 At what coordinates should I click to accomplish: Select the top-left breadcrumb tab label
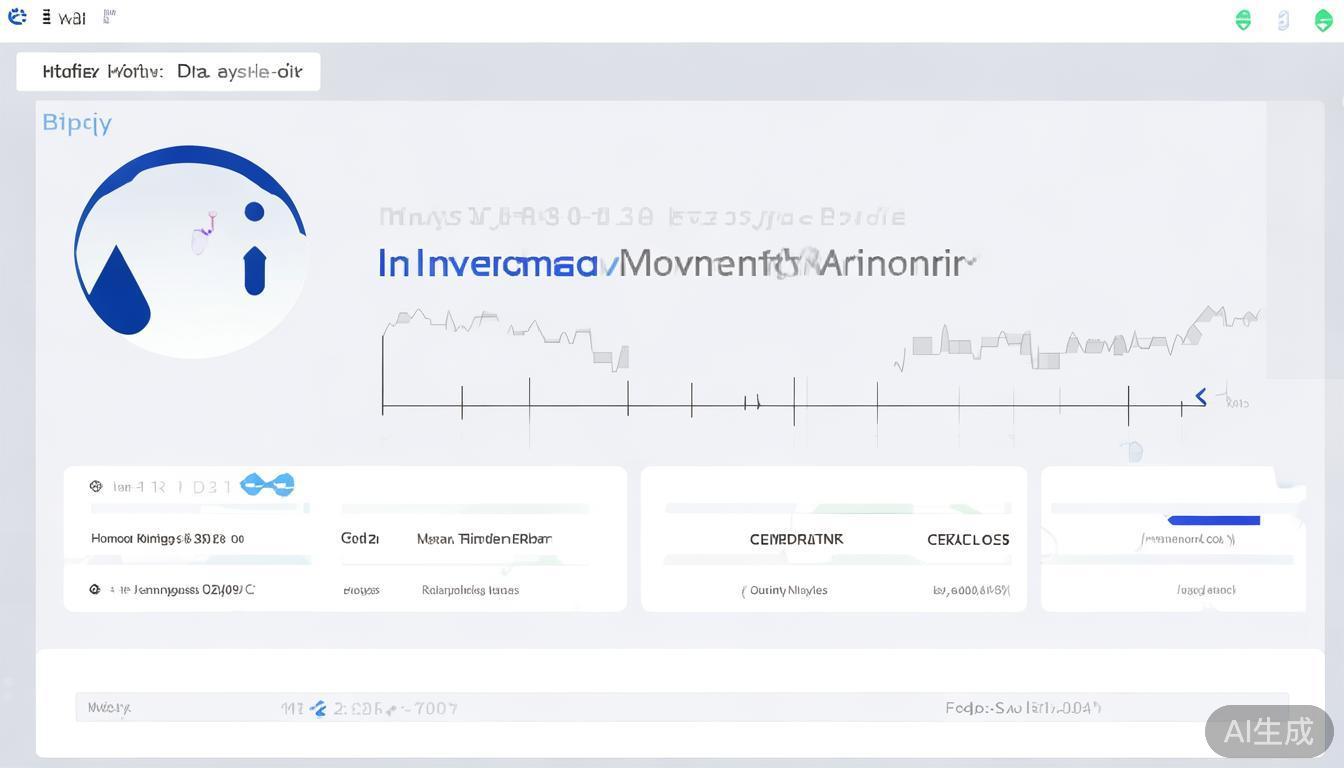pos(168,72)
